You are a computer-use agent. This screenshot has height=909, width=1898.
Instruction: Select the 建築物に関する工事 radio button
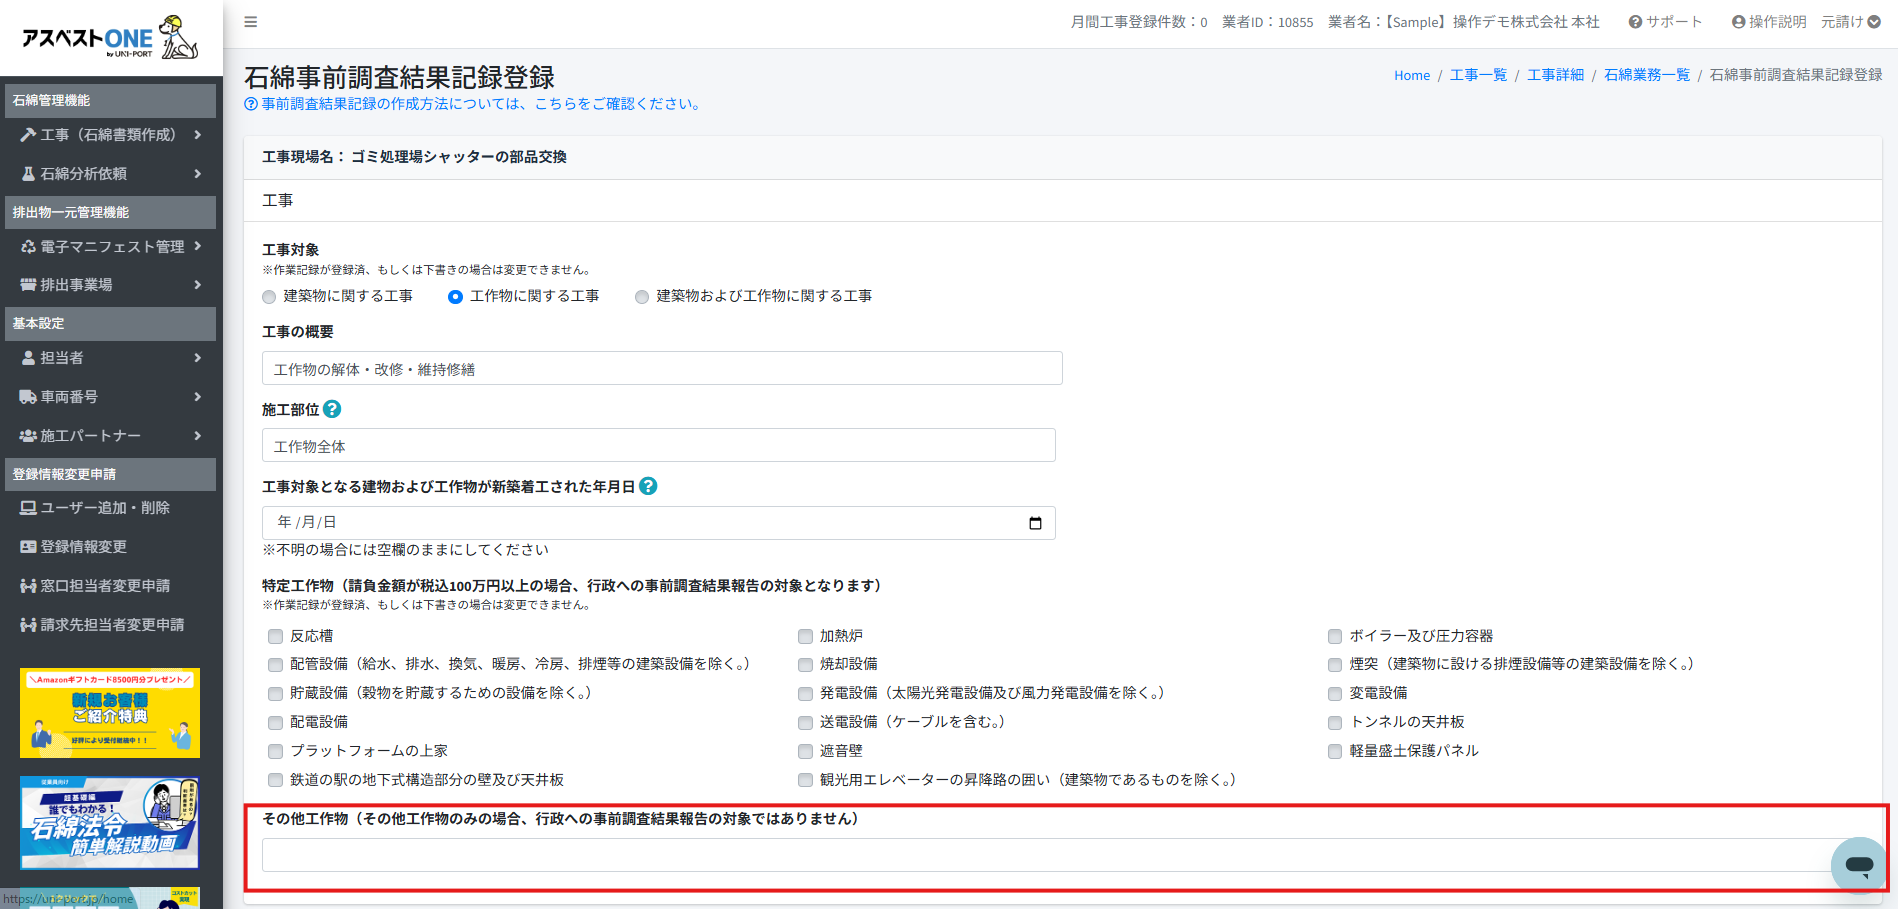point(269,297)
